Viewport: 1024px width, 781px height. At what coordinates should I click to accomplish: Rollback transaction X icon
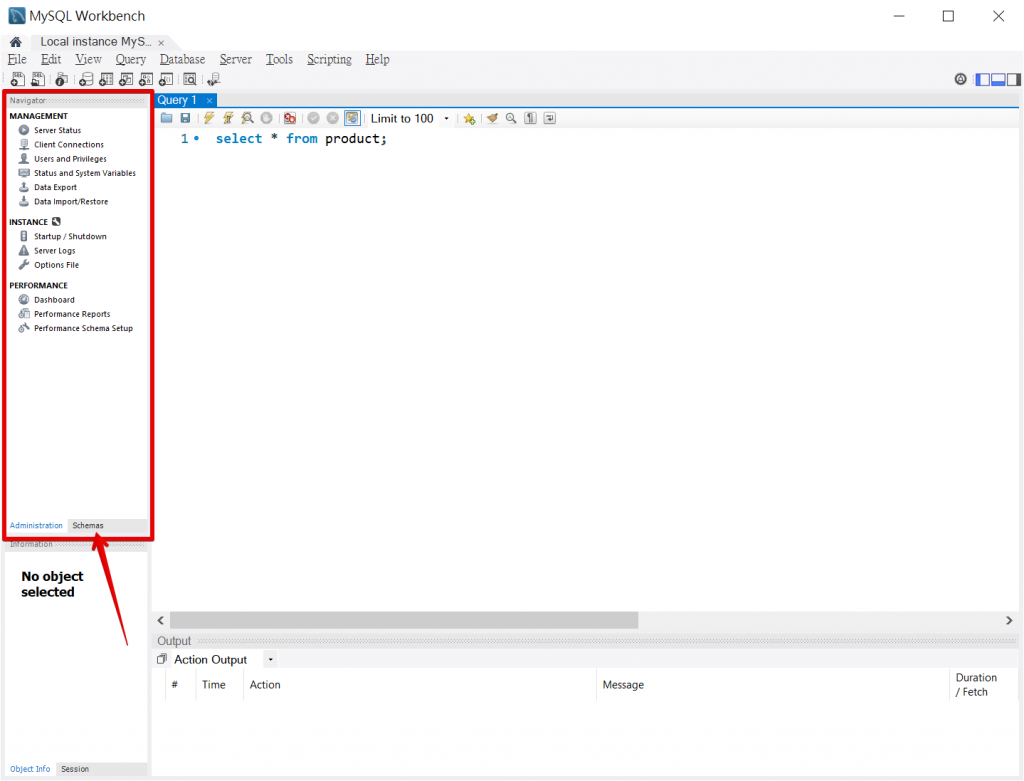(332, 118)
